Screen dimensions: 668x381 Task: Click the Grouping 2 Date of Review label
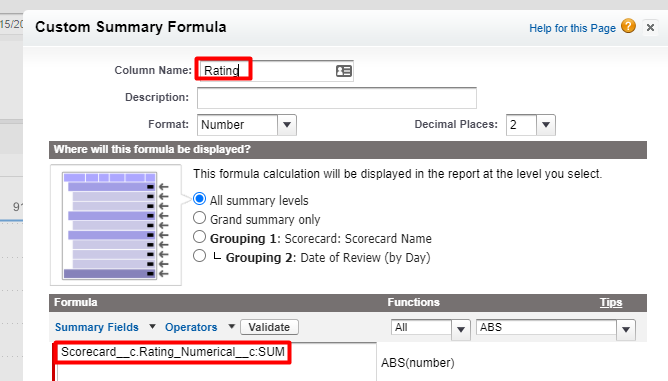click(x=328, y=257)
